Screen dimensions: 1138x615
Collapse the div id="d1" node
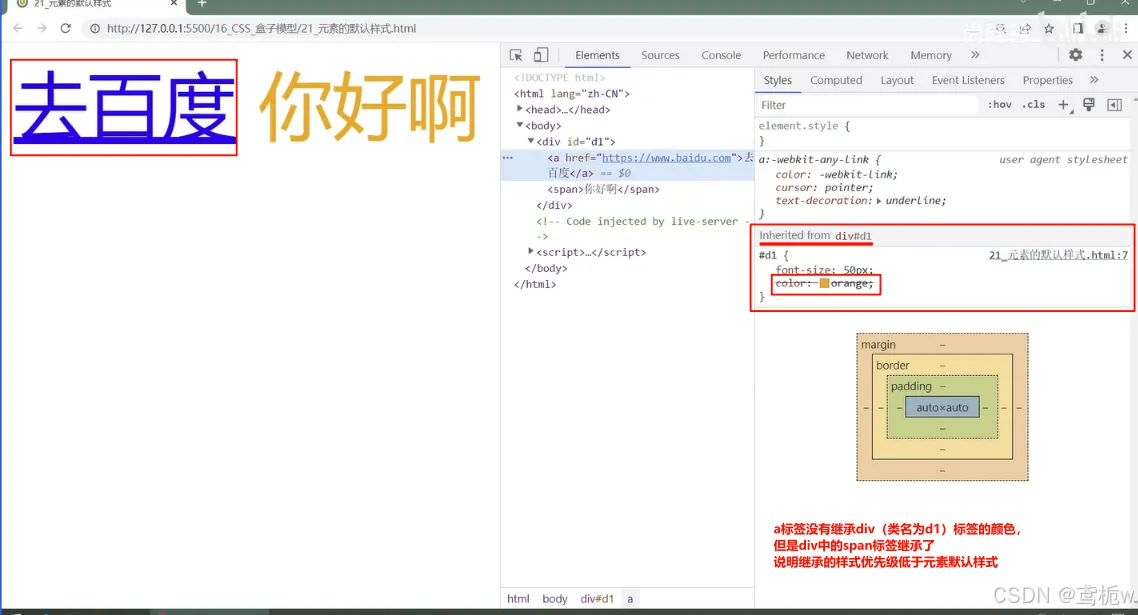(531, 141)
